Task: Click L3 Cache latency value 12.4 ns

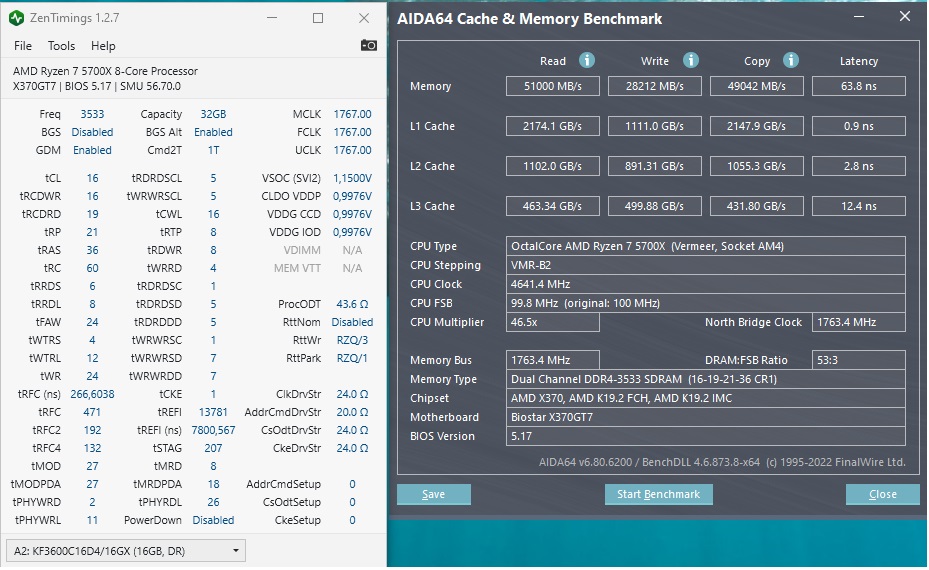Action: tap(858, 206)
